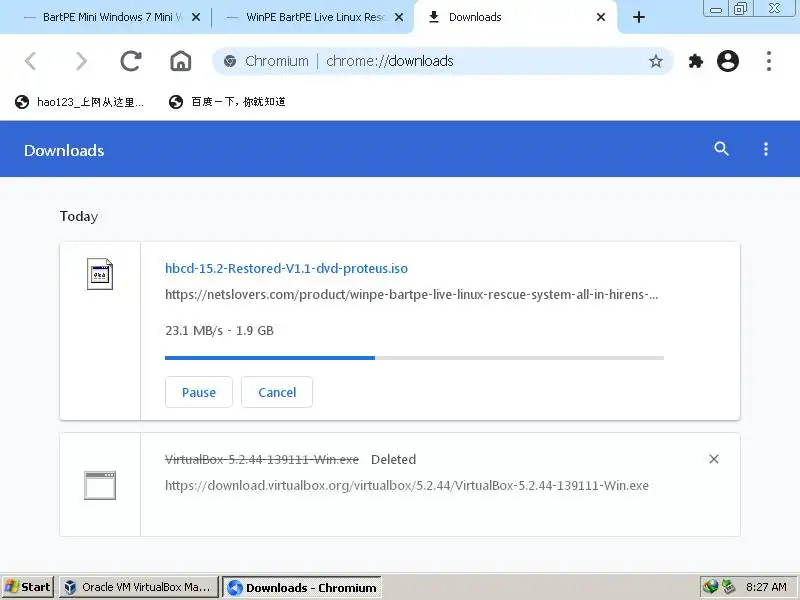
Task: Search downloads with the magnifier icon
Action: [x=721, y=149]
